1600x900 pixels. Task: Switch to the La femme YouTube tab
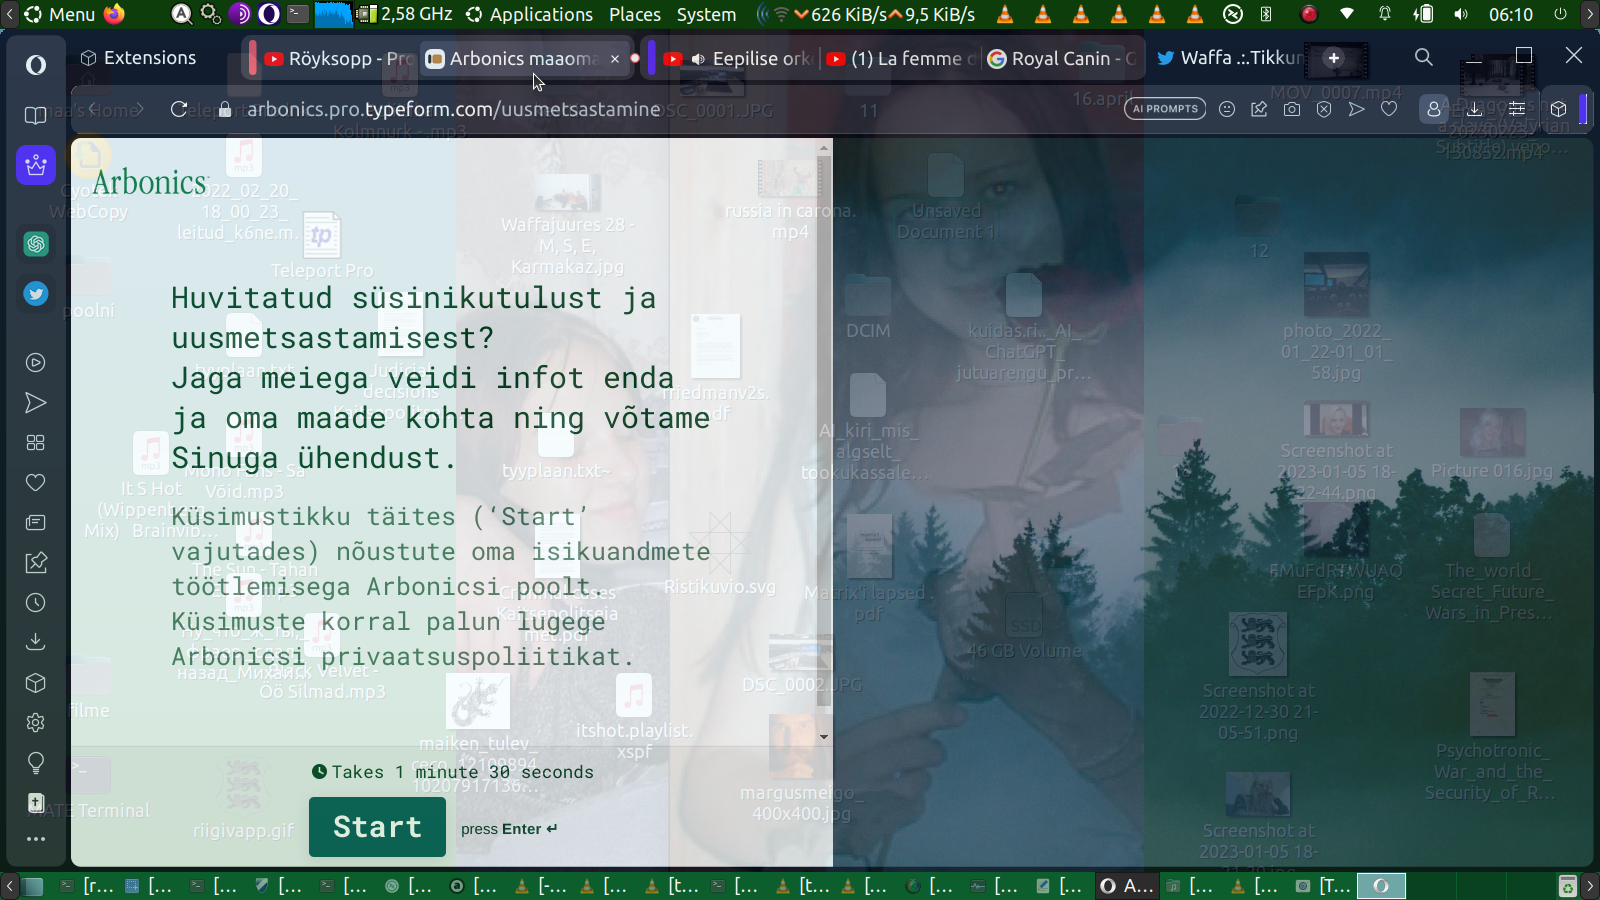900,59
